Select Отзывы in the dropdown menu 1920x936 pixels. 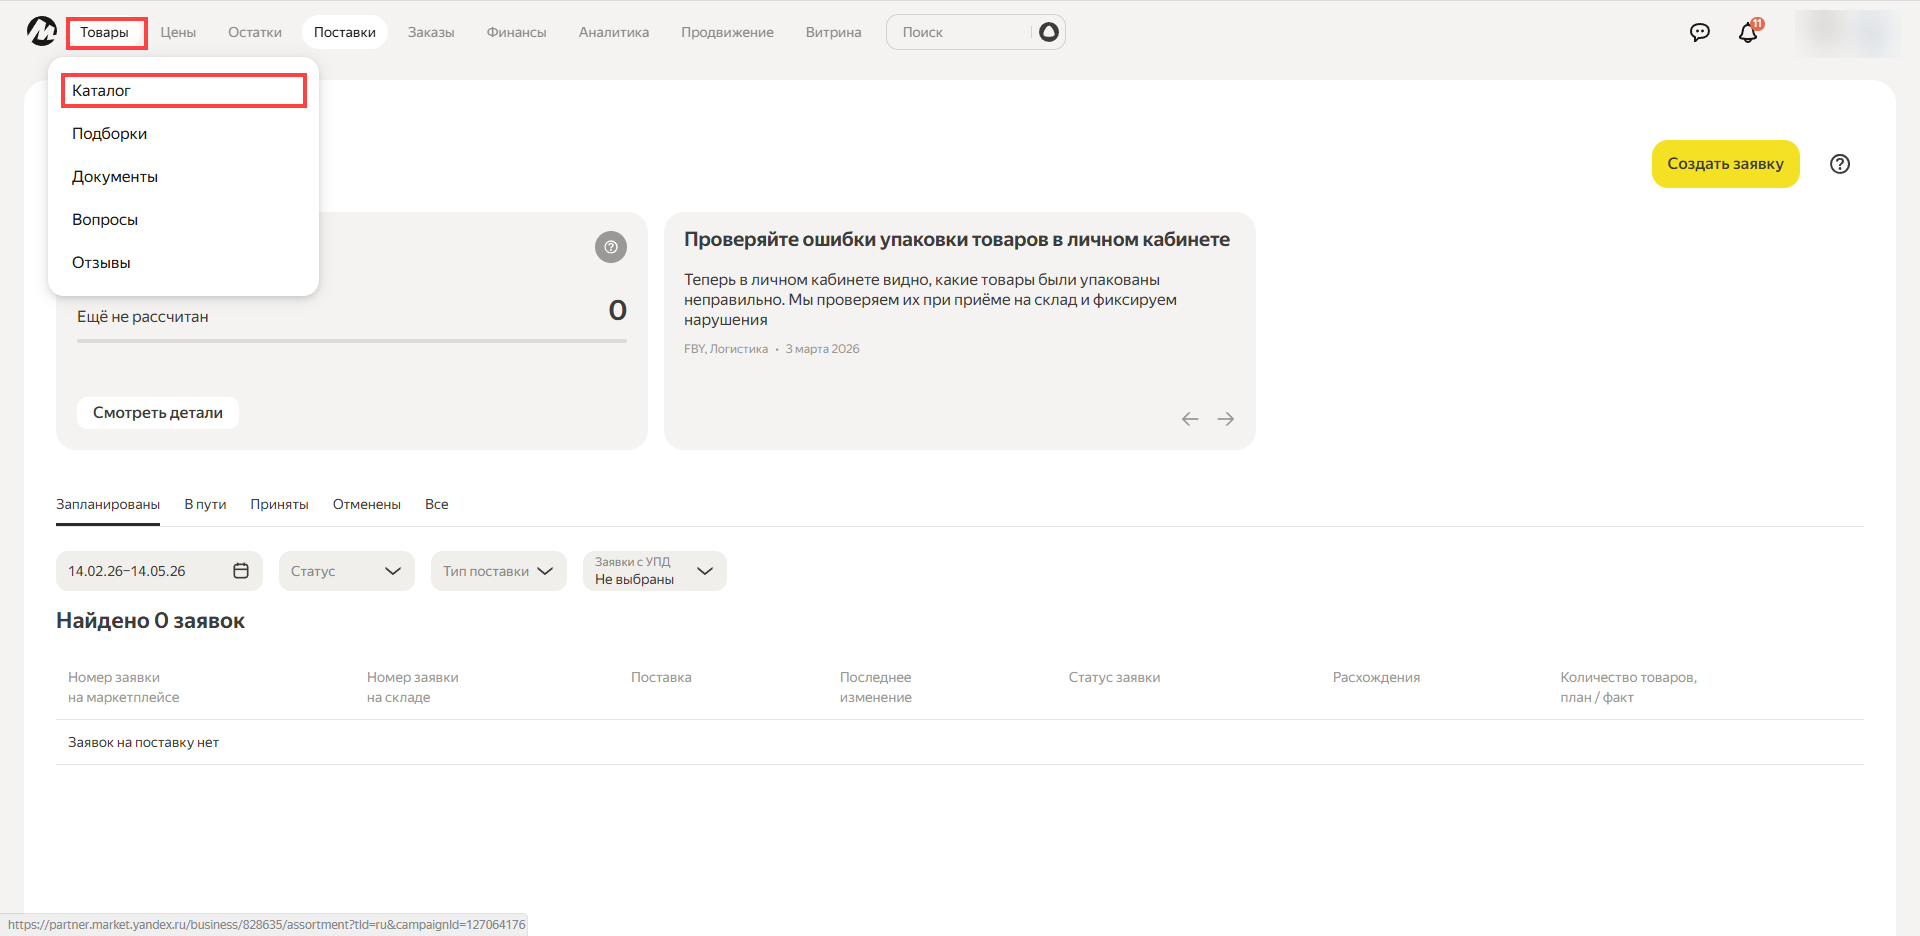101,263
